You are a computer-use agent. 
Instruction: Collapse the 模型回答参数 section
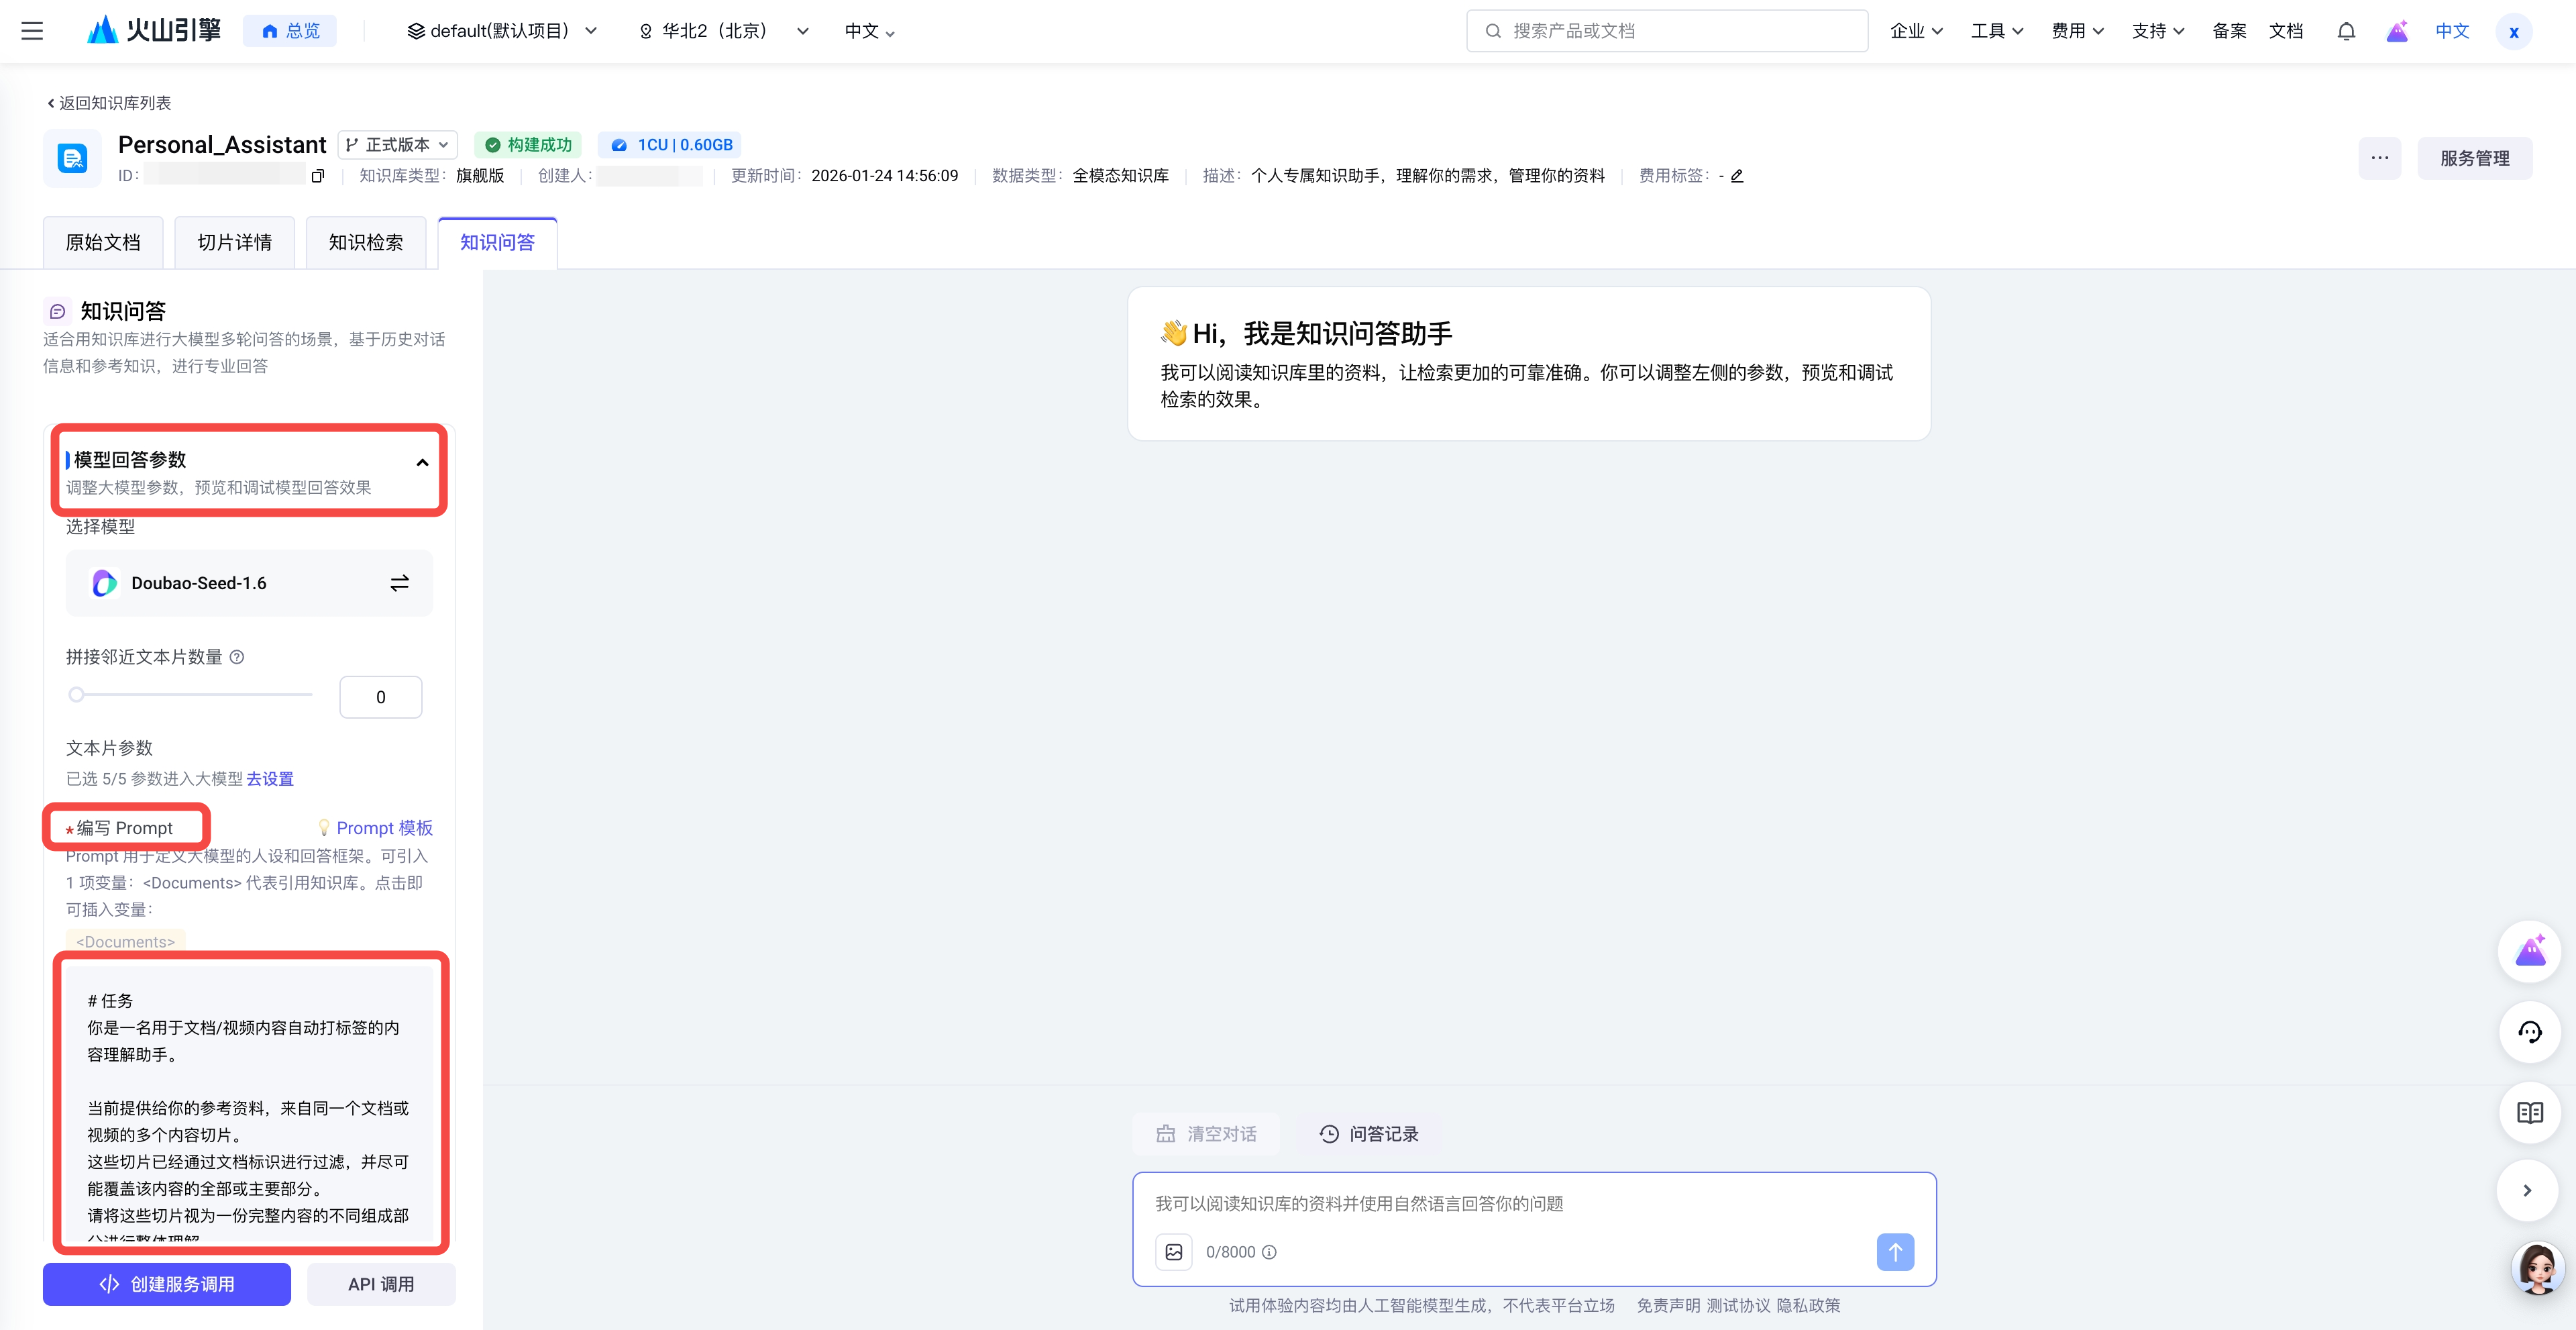pos(422,462)
